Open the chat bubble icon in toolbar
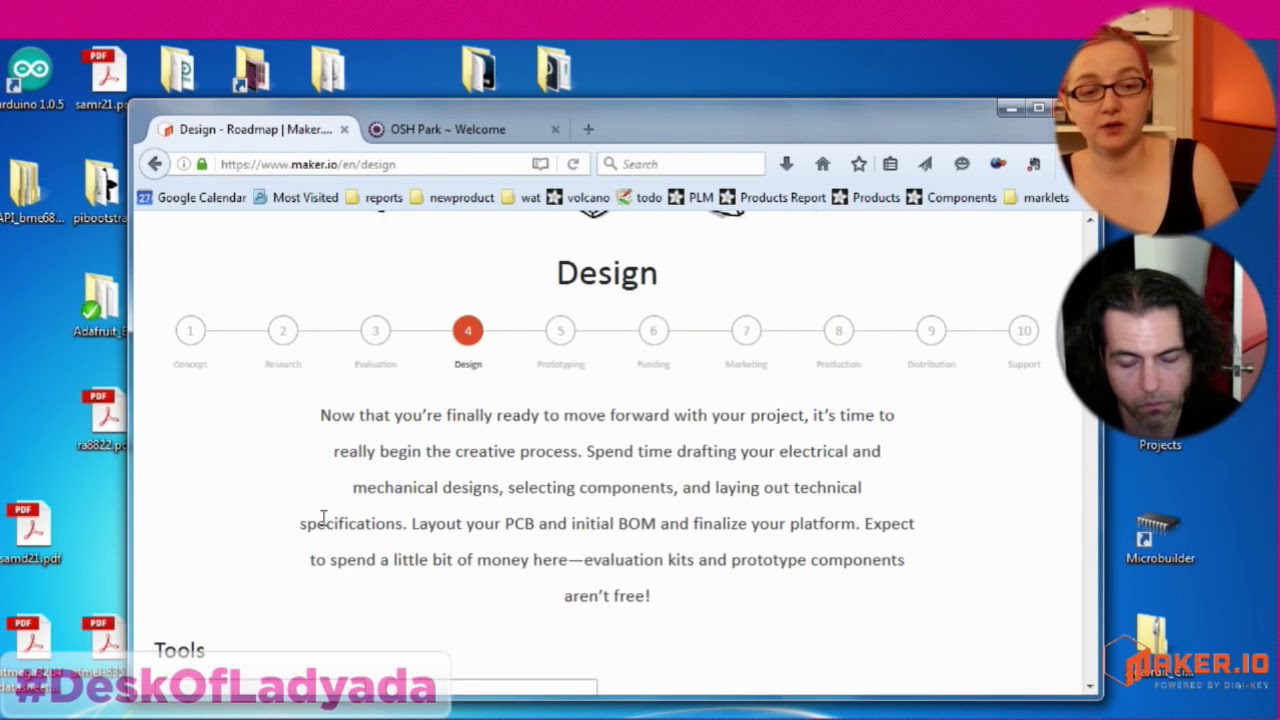This screenshot has width=1280, height=720. (962, 164)
